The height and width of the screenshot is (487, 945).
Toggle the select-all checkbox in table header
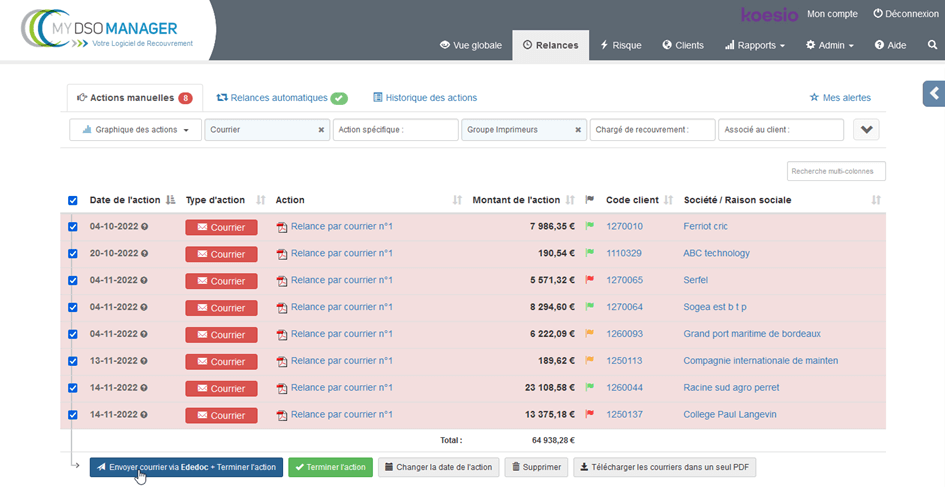[x=73, y=200]
